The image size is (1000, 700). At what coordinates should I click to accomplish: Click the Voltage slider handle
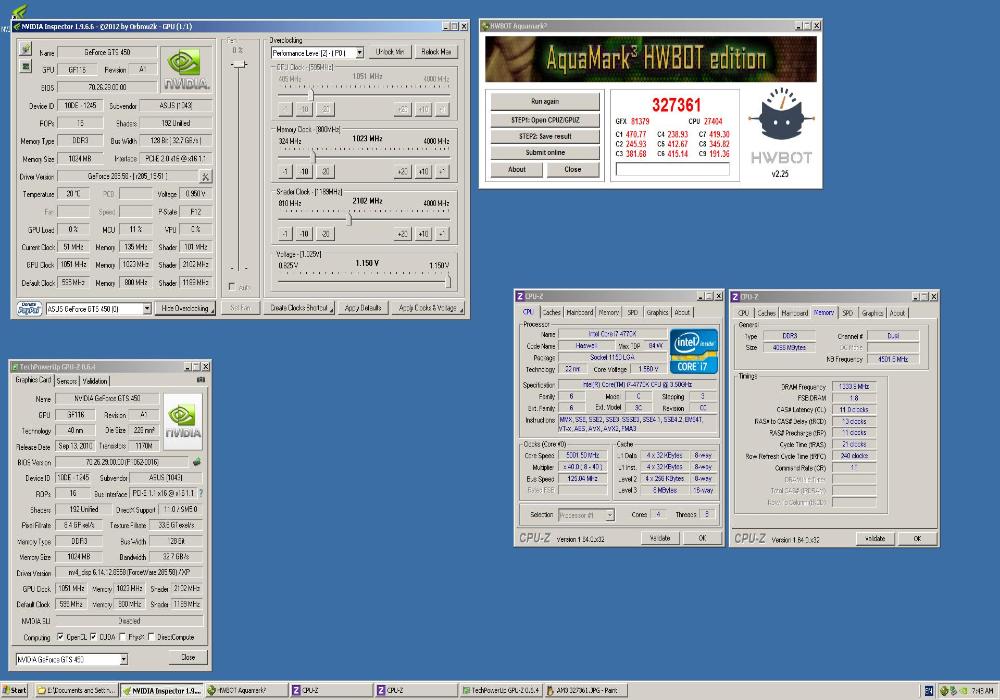point(448,279)
